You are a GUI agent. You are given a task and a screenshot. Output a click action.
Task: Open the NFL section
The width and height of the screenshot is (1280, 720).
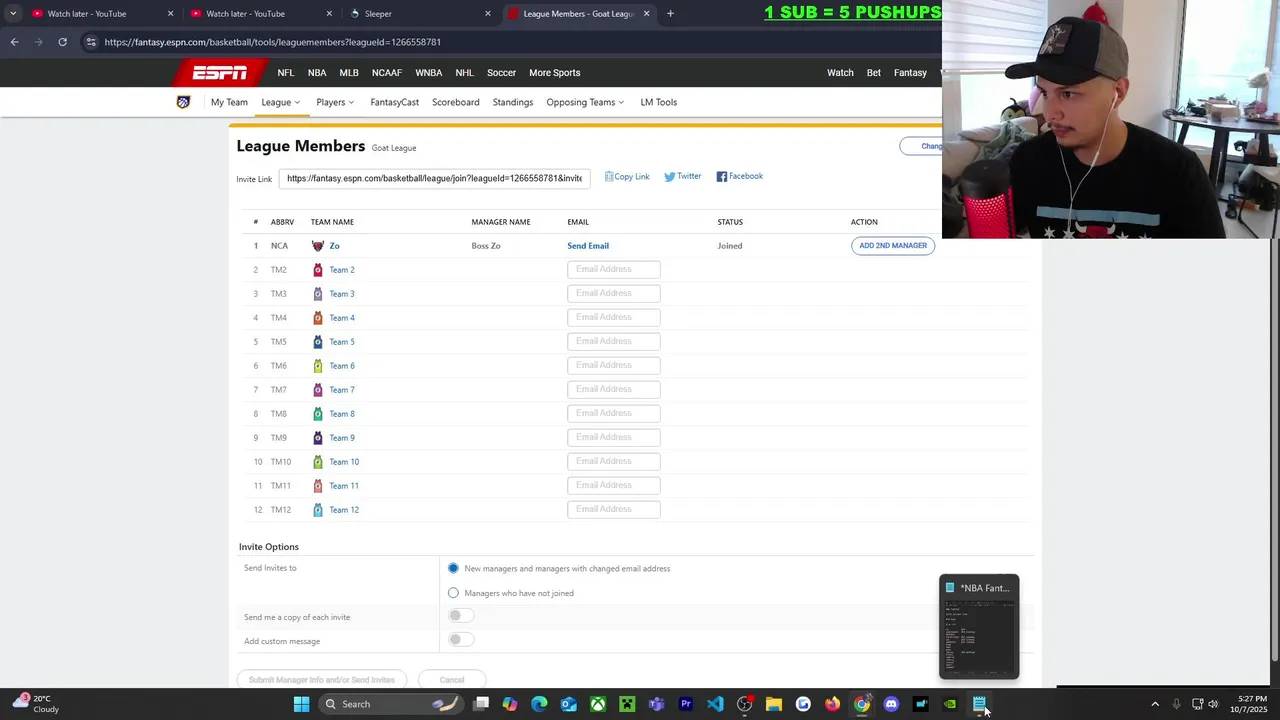pos(286,73)
